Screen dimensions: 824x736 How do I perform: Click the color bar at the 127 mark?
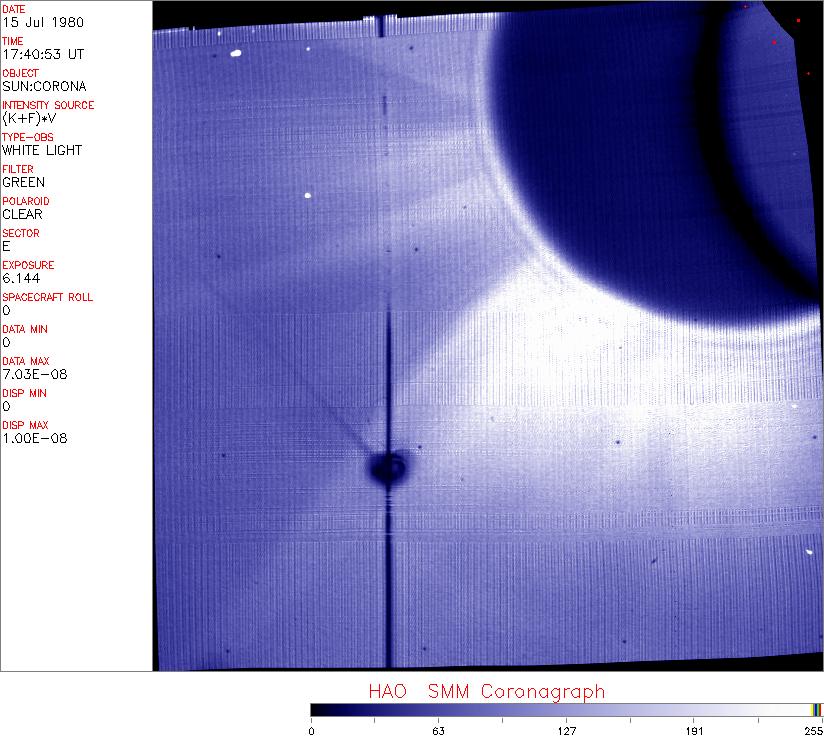click(x=566, y=709)
